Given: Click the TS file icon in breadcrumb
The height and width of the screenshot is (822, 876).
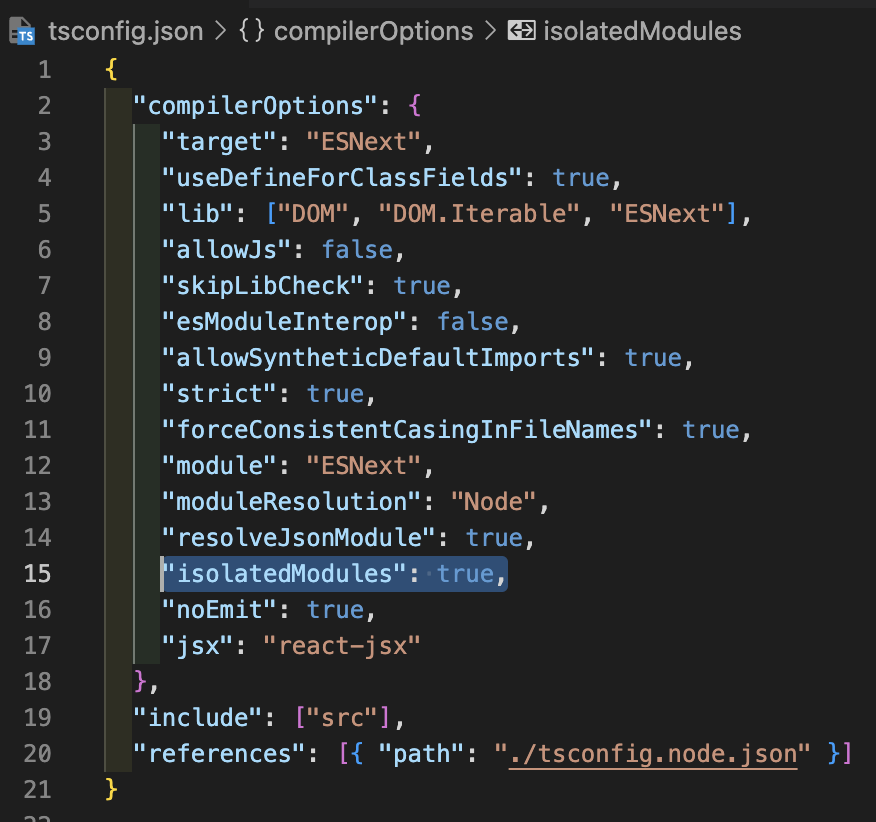Looking at the screenshot, I should point(22,31).
